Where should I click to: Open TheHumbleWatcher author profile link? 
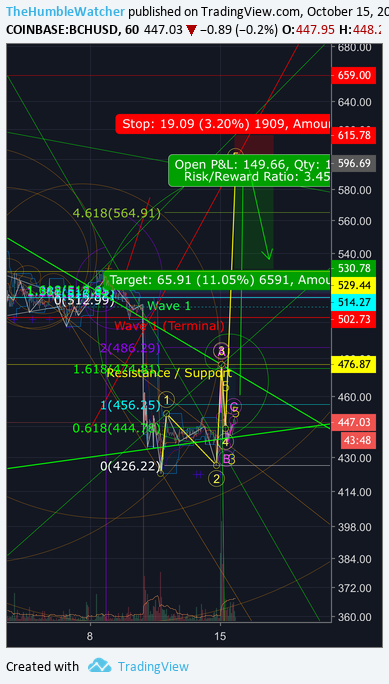pos(66,11)
